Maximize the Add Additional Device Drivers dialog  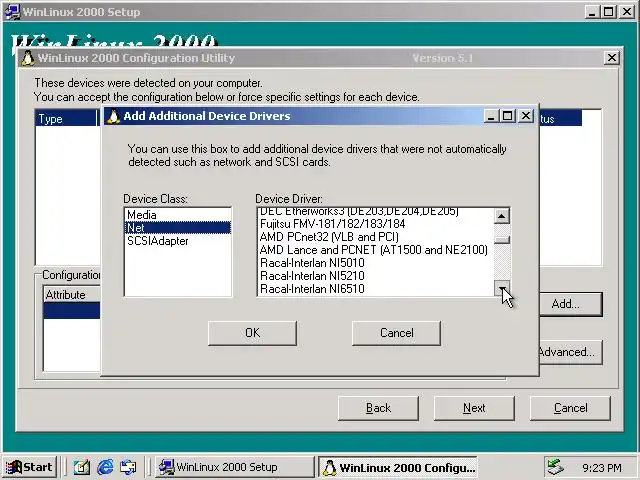(508, 116)
